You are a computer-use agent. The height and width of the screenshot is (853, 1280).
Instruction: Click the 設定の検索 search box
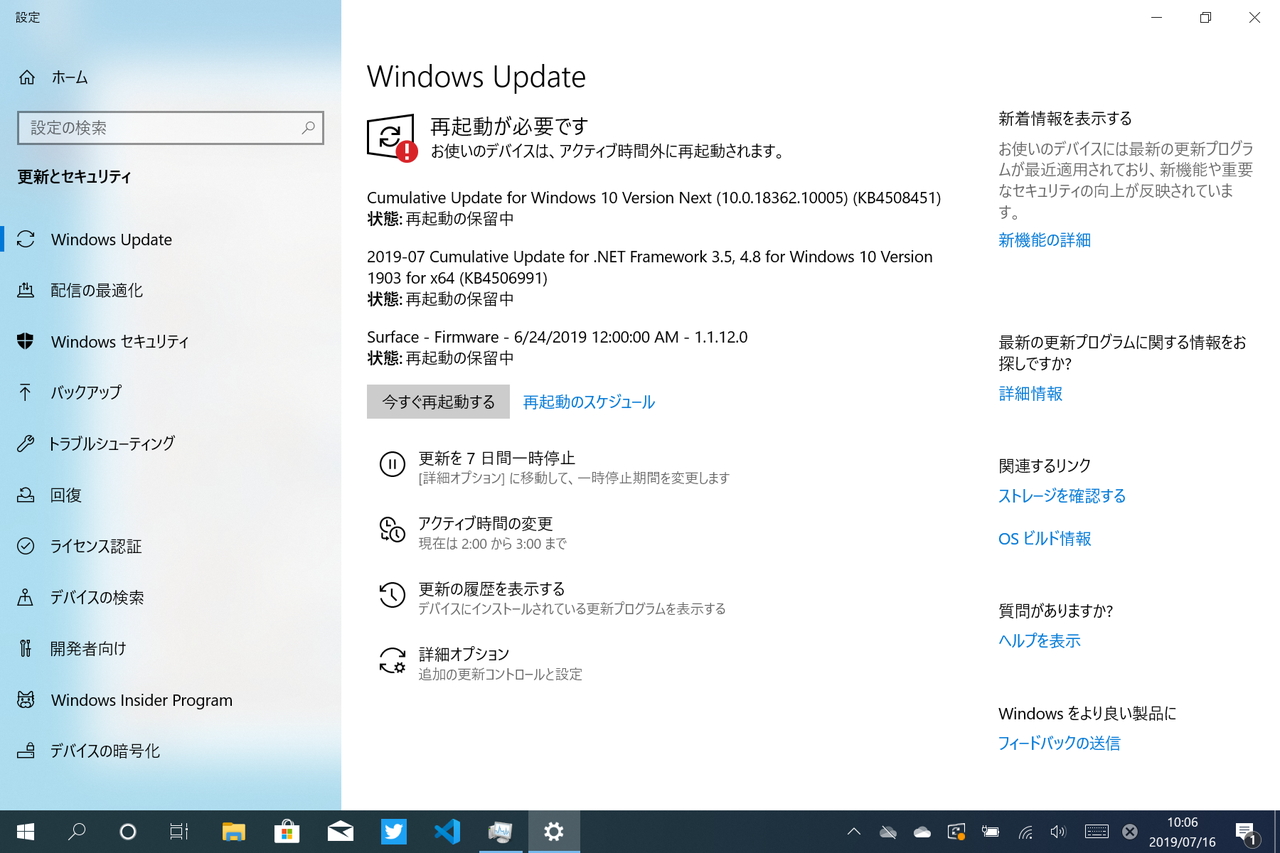coord(170,128)
